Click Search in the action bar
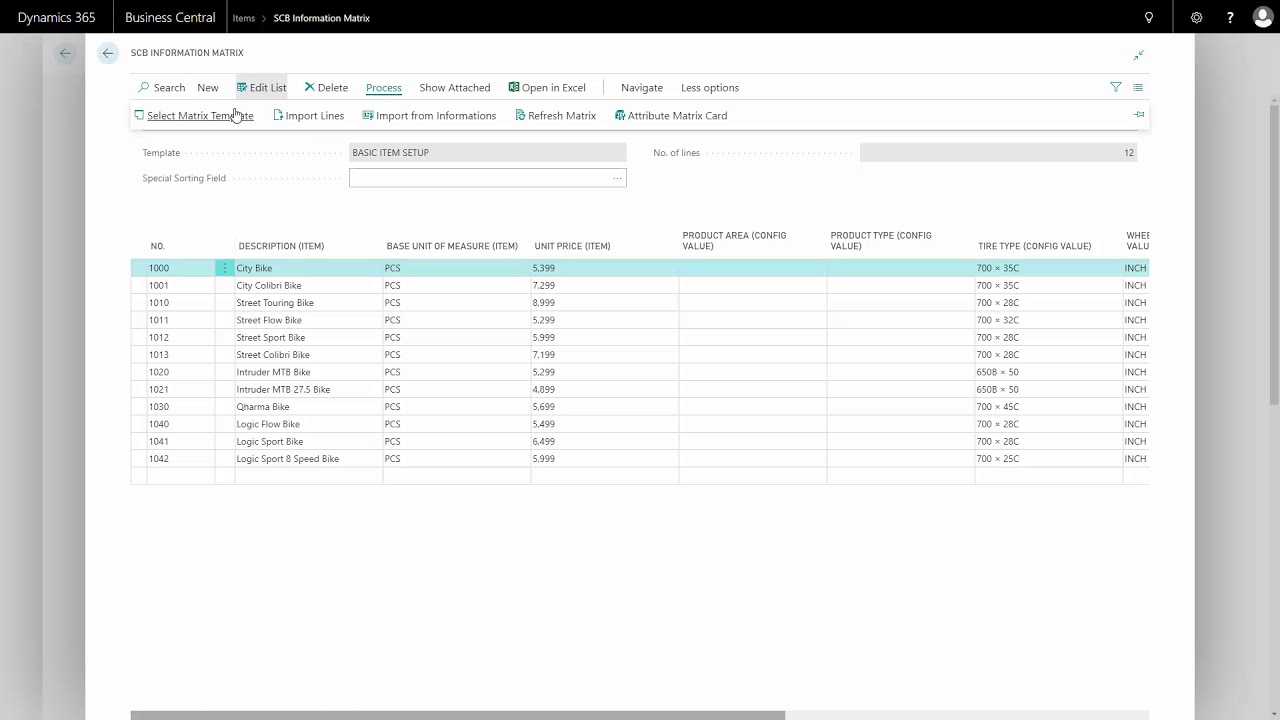This screenshot has height=720, width=1280. coord(162,87)
